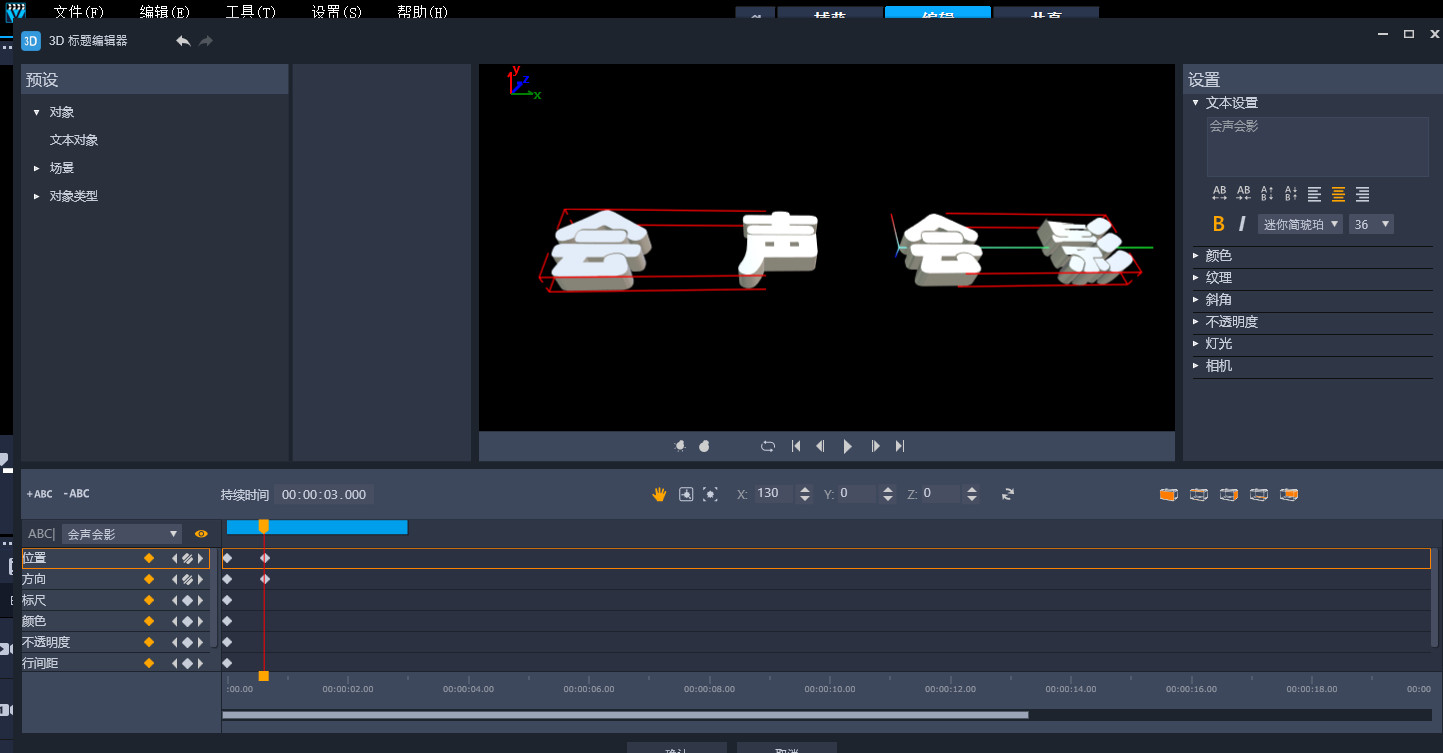The height and width of the screenshot is (753, 1443).
Task: Increase character spacing AB icon
Action: pyautogui.click(x=1219, y=193)
